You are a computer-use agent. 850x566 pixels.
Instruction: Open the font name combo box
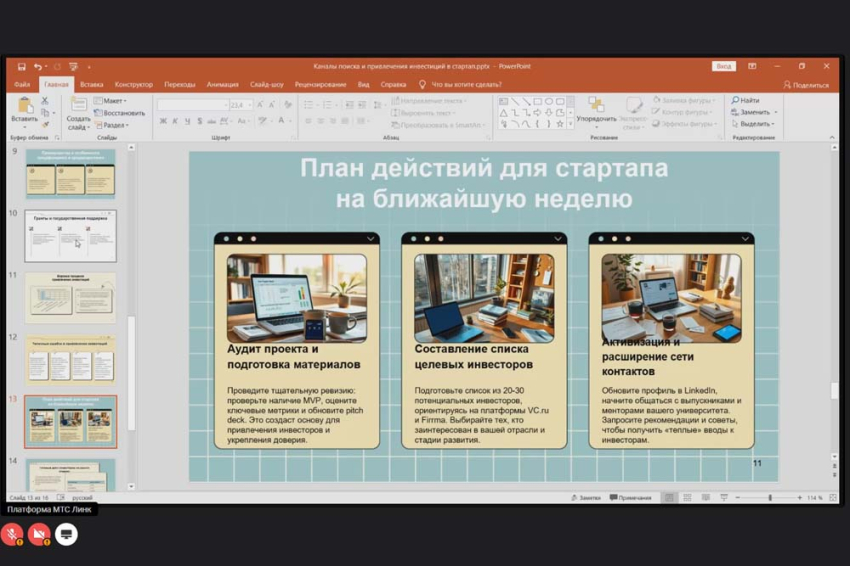pyautogui.click(x=193, y=105)
